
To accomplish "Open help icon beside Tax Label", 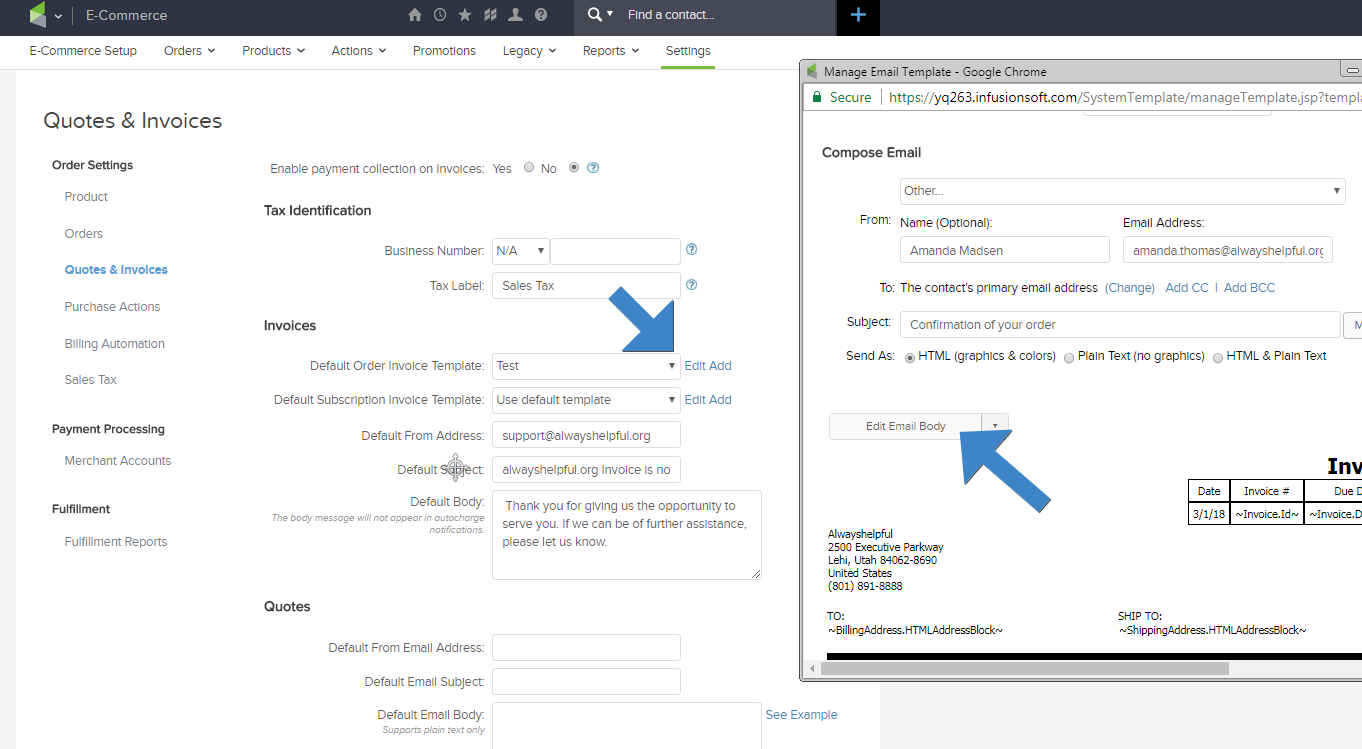I will point(691,285).
